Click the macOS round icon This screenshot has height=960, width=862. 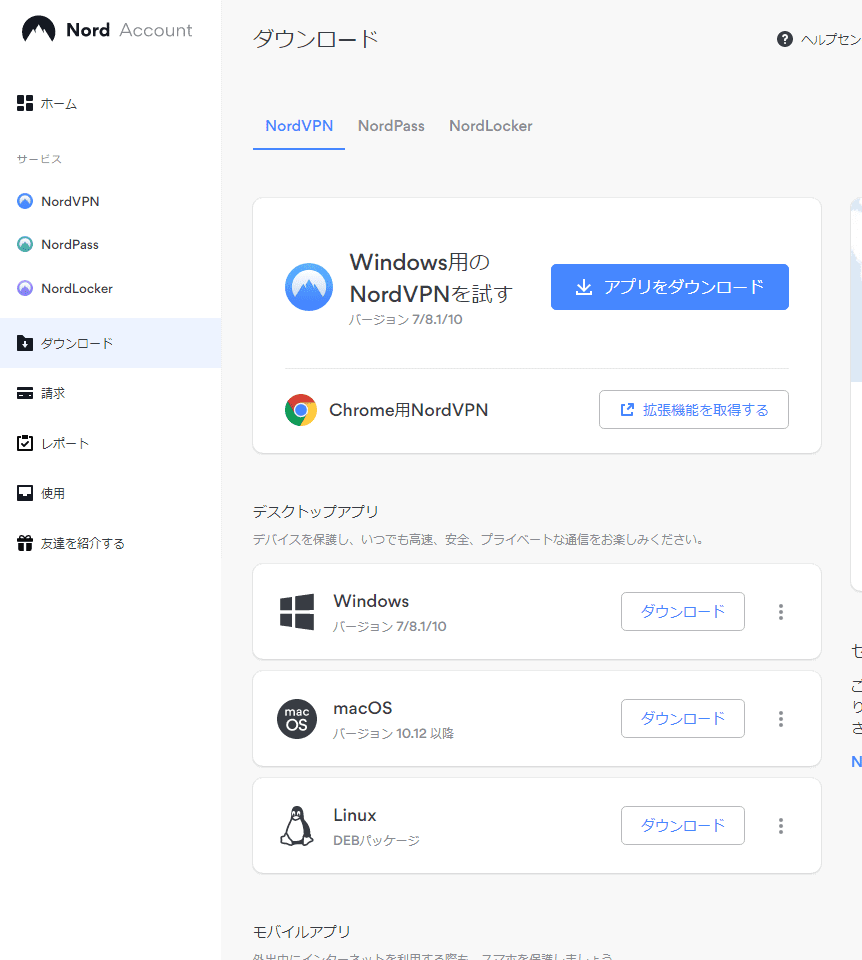coord(297,719)
